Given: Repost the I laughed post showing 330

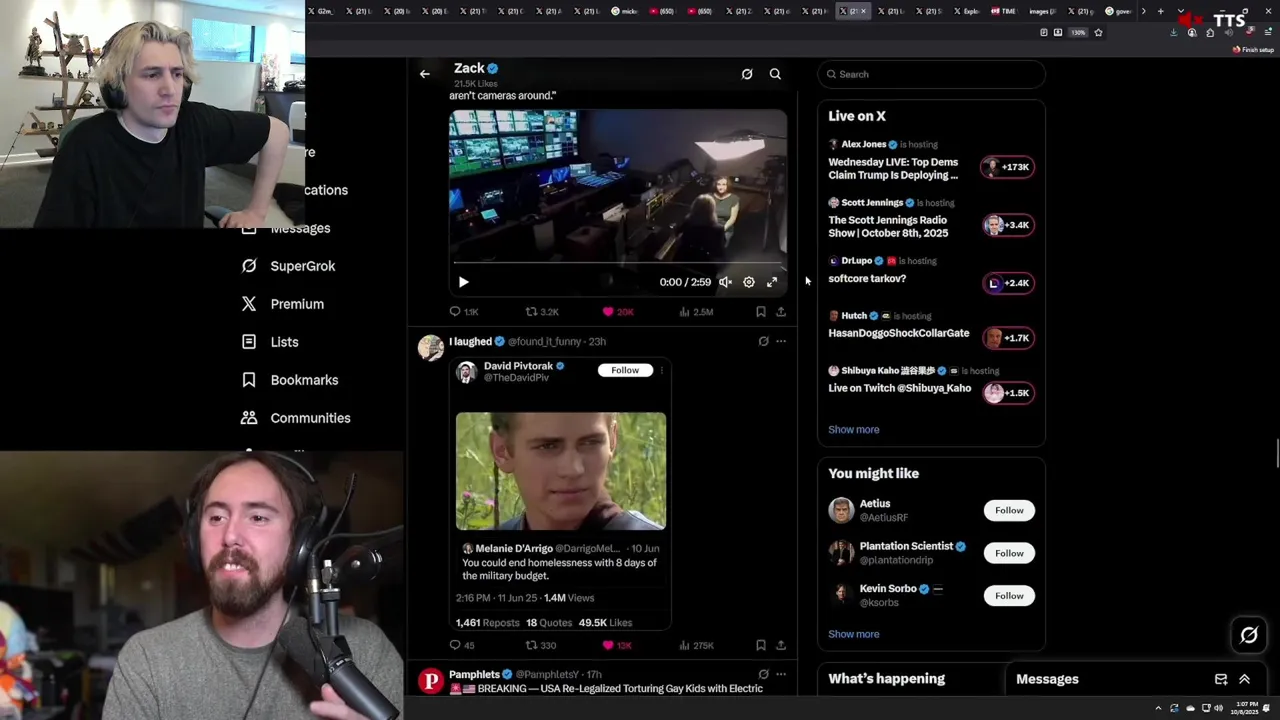Looking at the screenshot, I should pyautogui.click(x=541, y=645).
